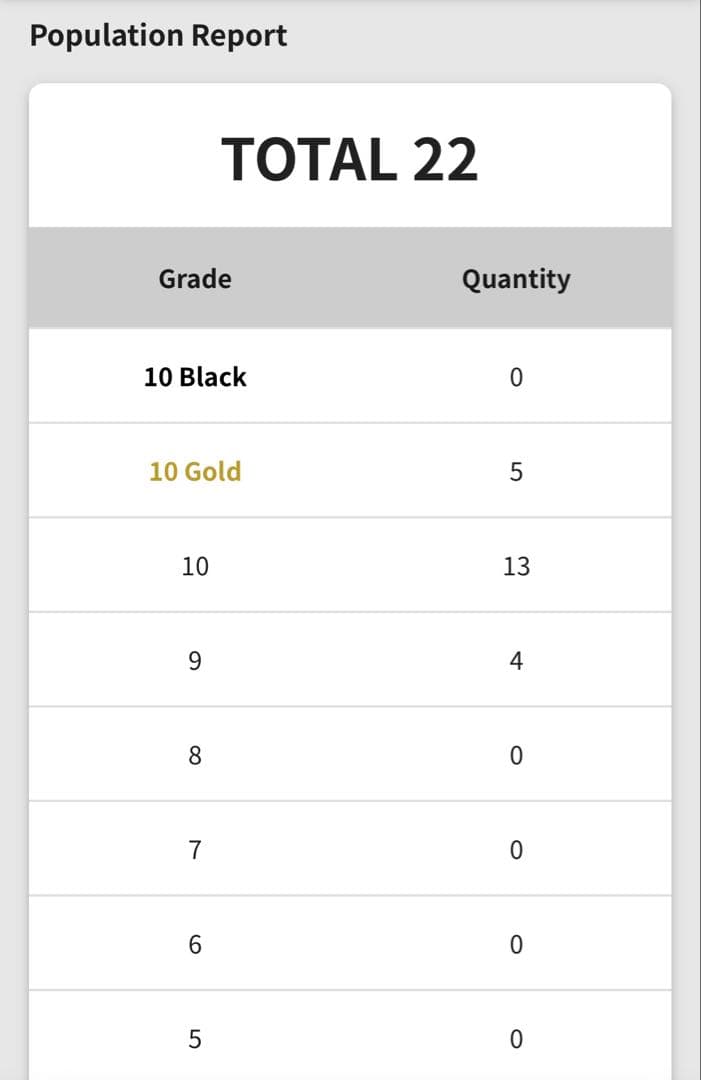
Task: Open the 10 Gold grade row label
Action: point(195,471)
